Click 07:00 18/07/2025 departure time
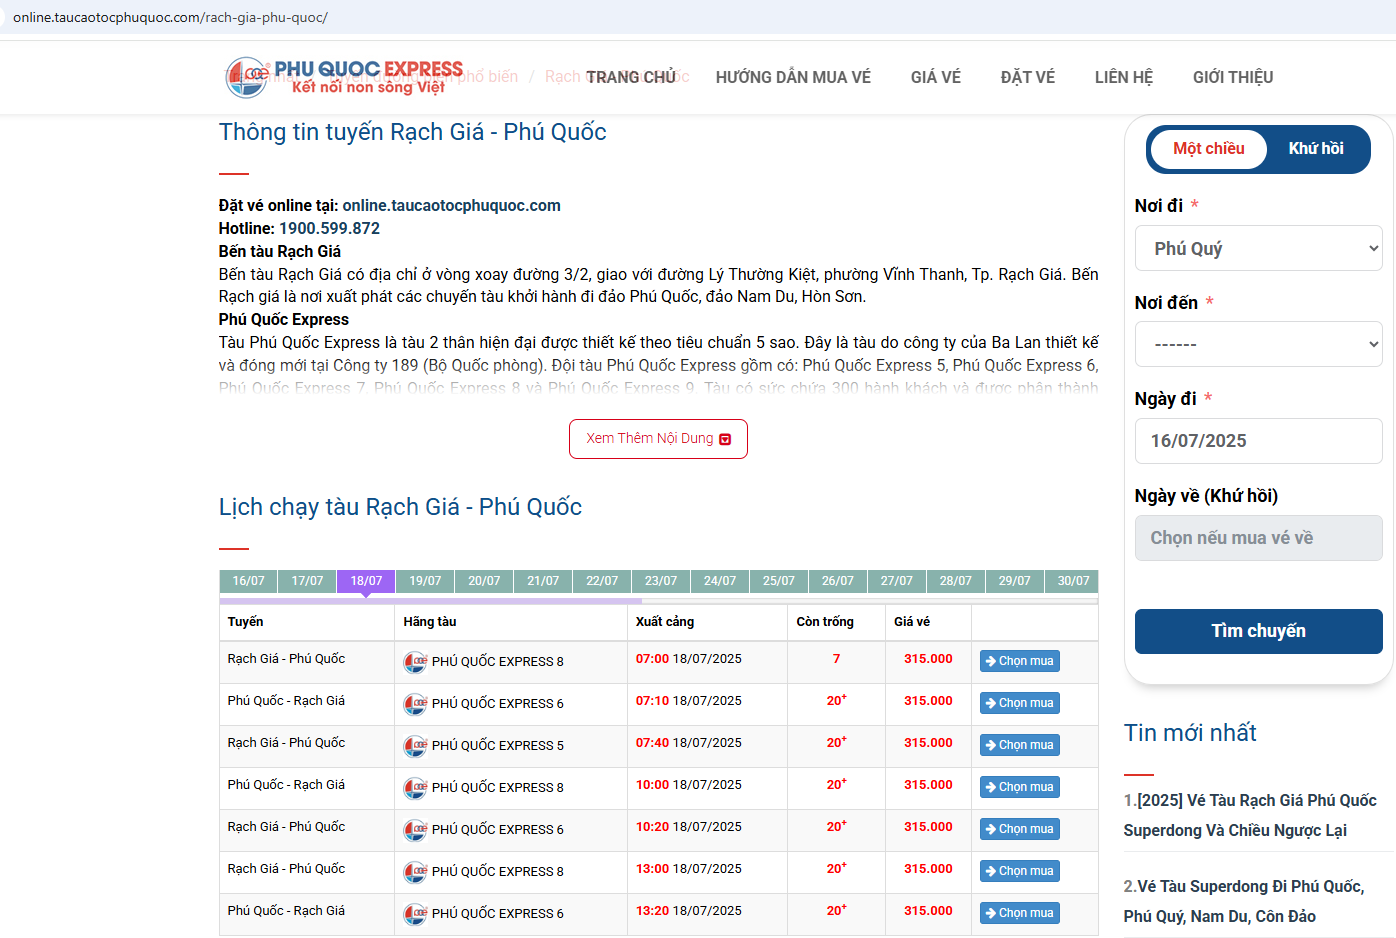1396x938 pixels. click(x=689, y=659)
